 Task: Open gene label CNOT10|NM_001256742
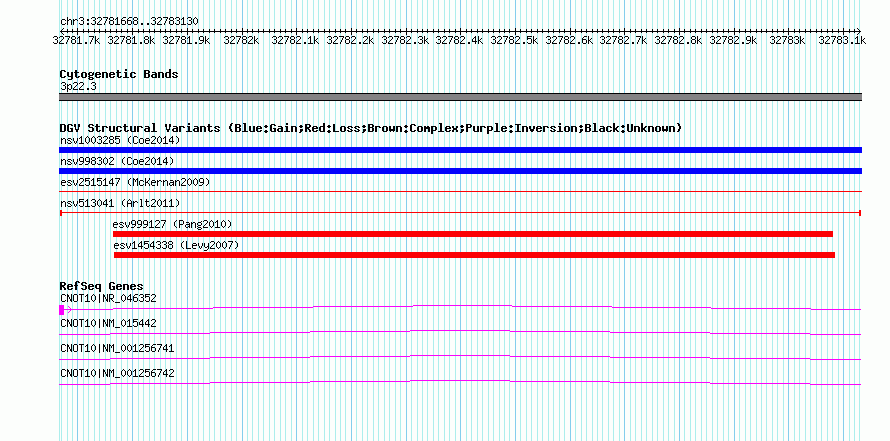(117, 373)
